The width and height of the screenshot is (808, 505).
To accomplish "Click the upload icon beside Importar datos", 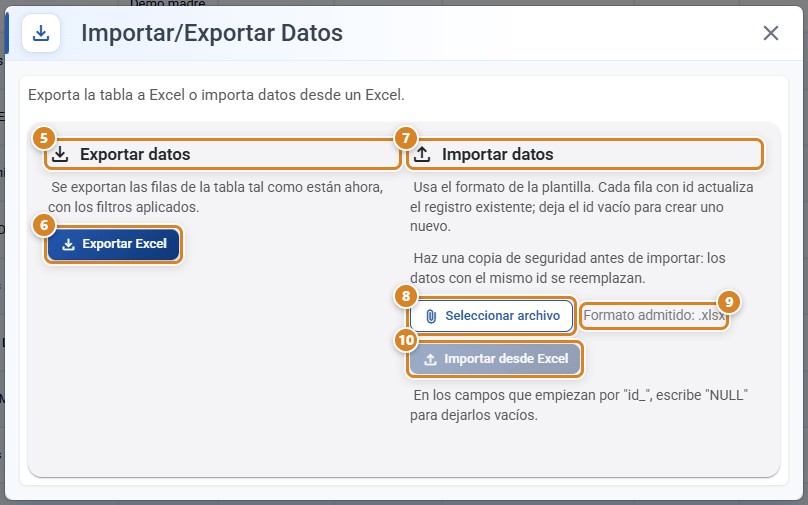I will 423,154.
